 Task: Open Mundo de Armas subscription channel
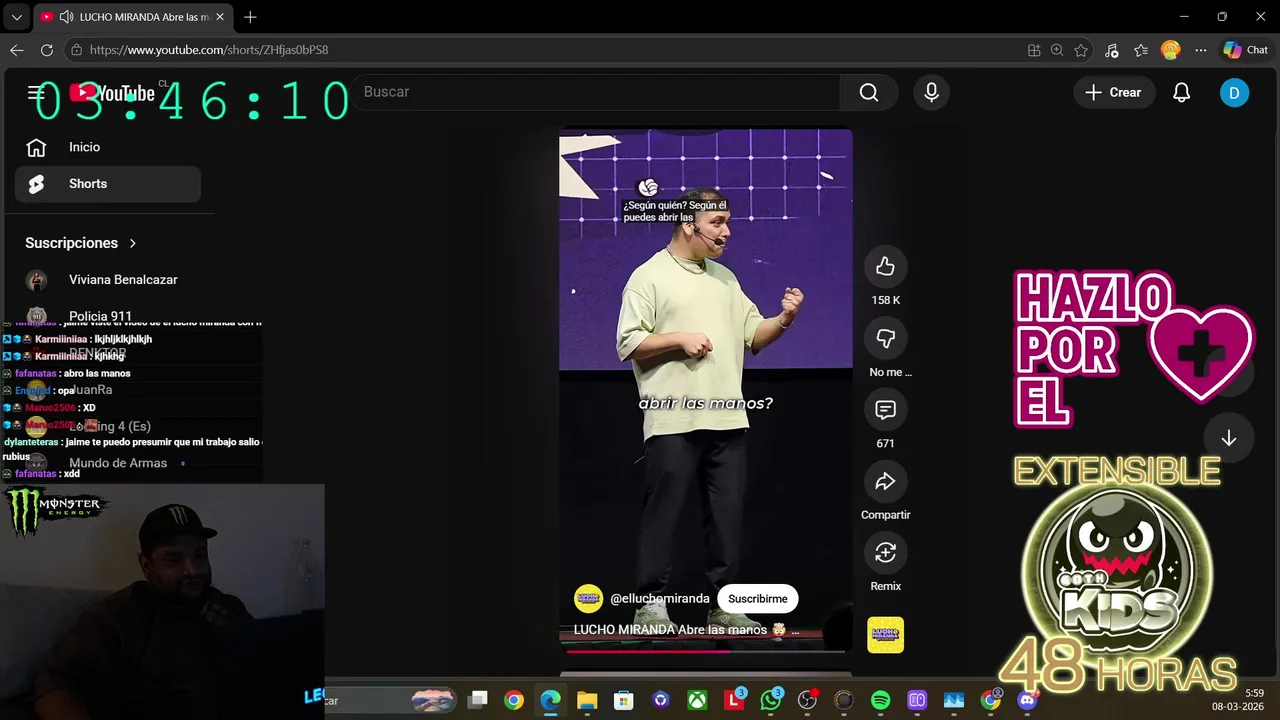(x=108, y=463)
